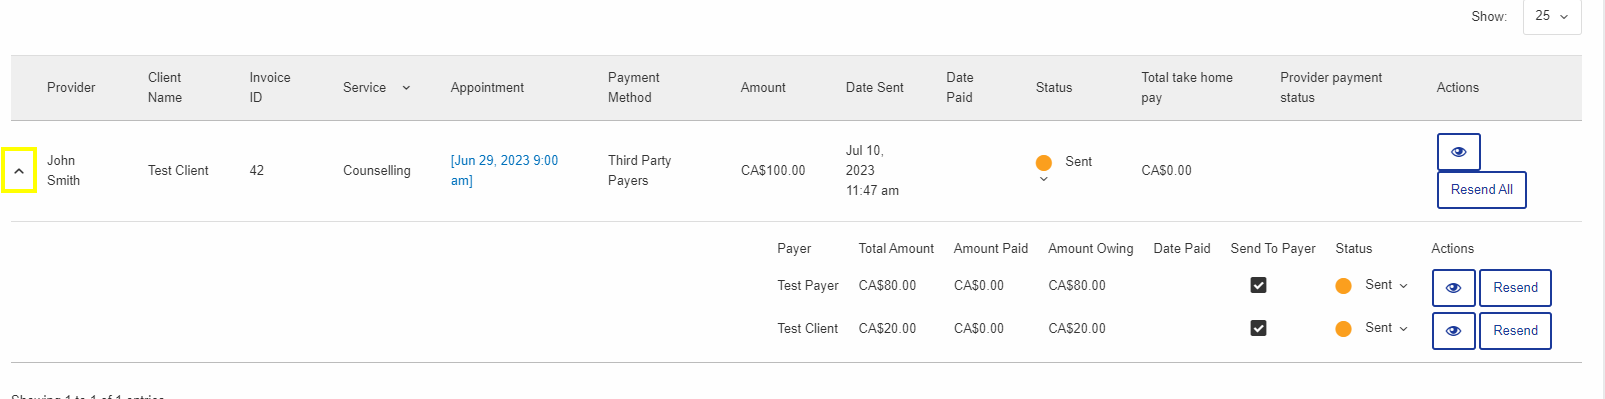The width and height of the screenshot is (1605, 399).
Task: Resend invoice to Test Client
Action: coord(1515,331)
